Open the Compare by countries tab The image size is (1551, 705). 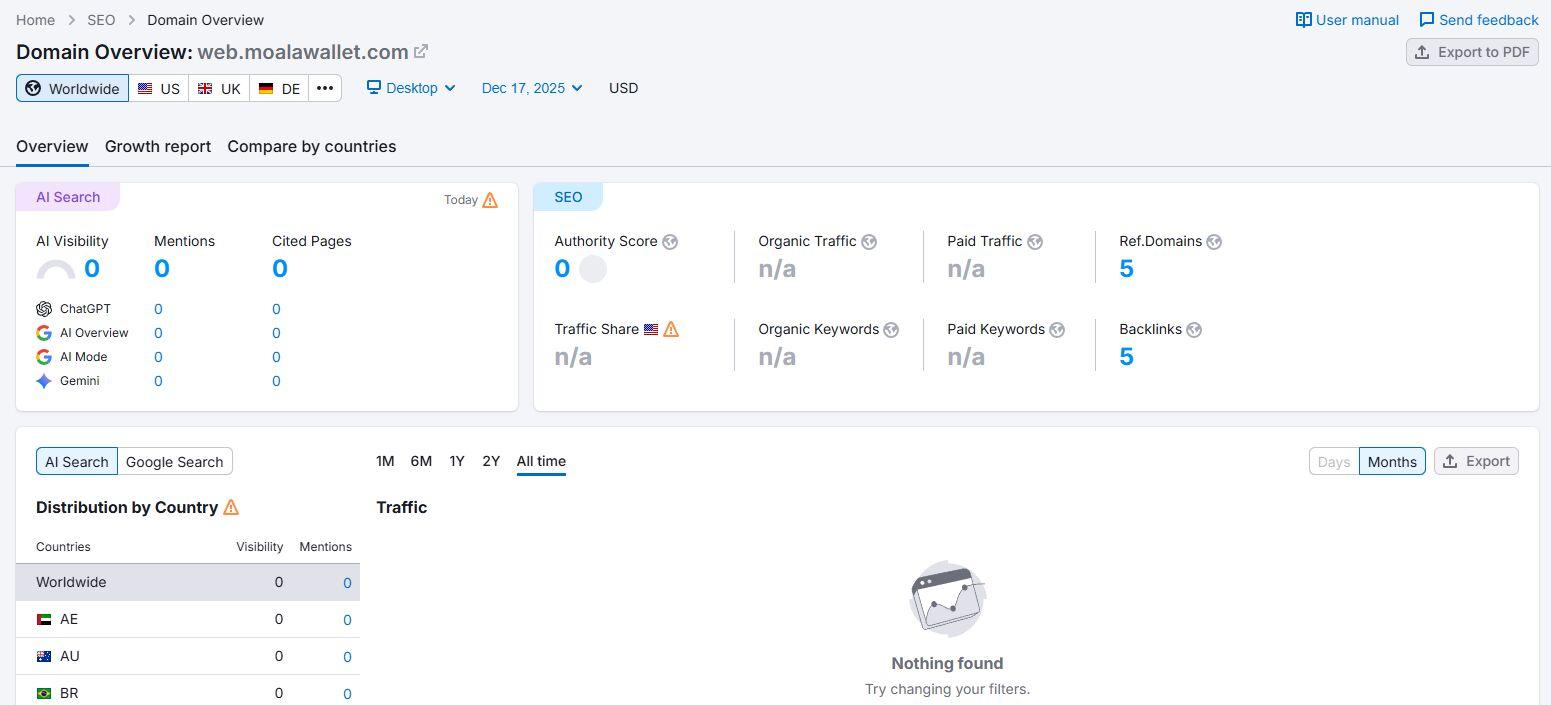coord(312,146)
